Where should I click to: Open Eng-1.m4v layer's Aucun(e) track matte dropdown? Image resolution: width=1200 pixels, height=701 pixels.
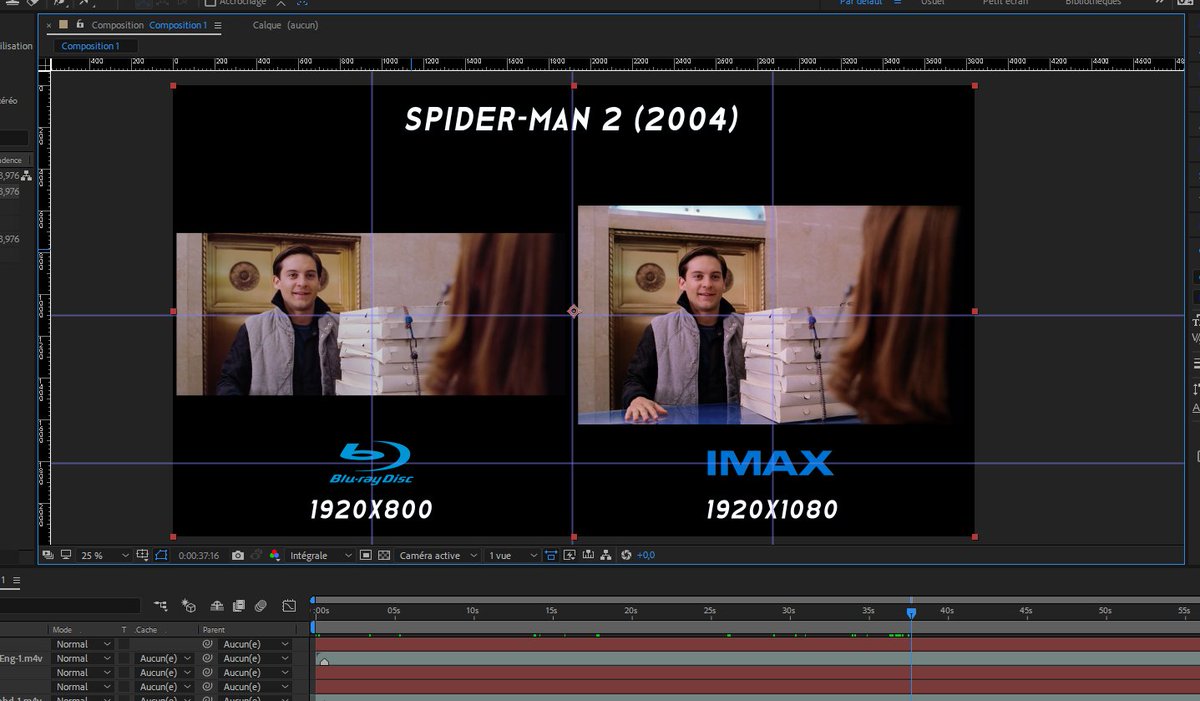[x=164, y=659]
